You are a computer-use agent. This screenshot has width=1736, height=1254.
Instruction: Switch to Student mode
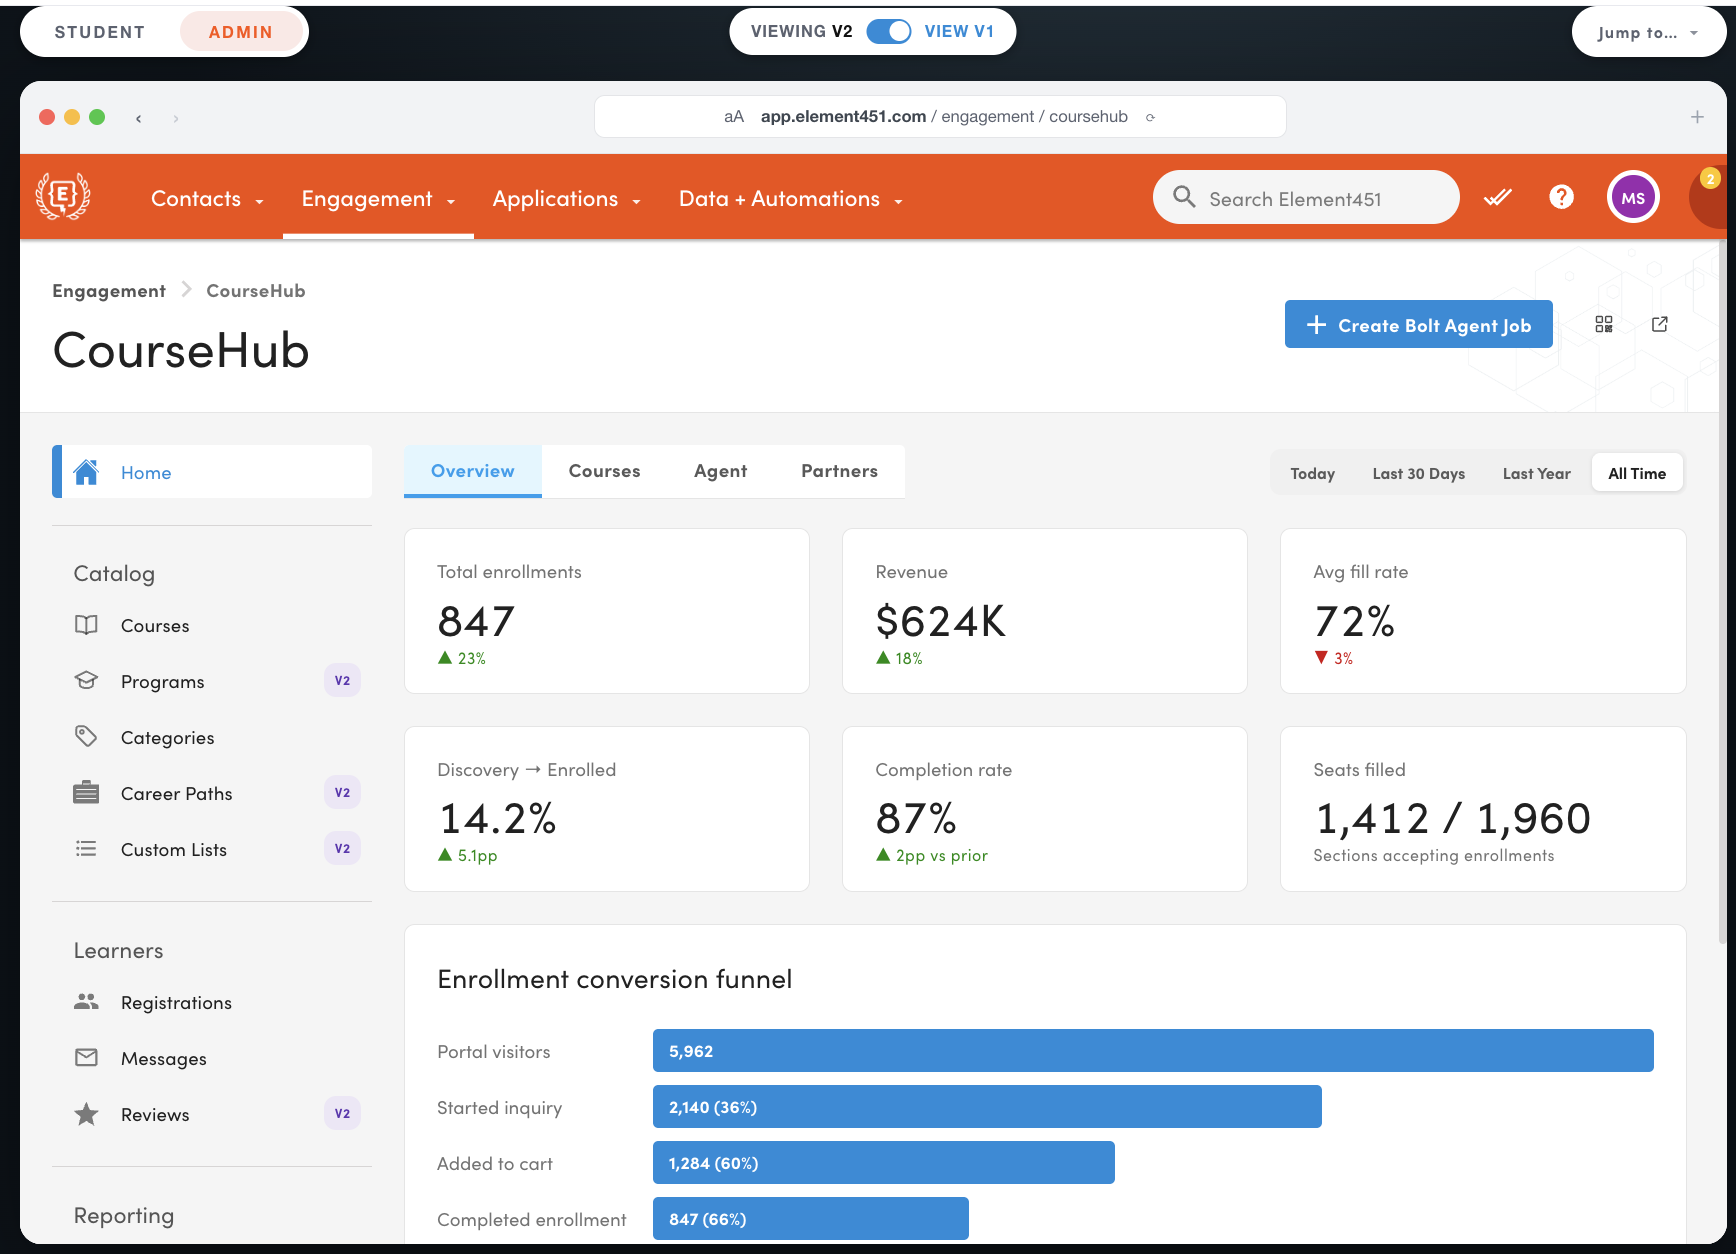click(x=100, y=32)
